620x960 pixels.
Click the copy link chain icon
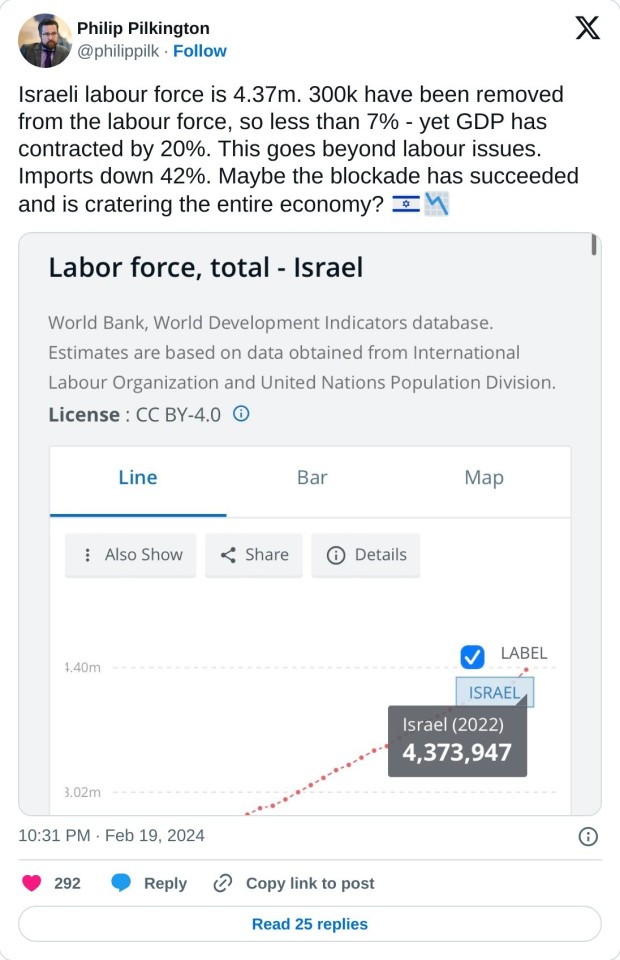[223, 883]
